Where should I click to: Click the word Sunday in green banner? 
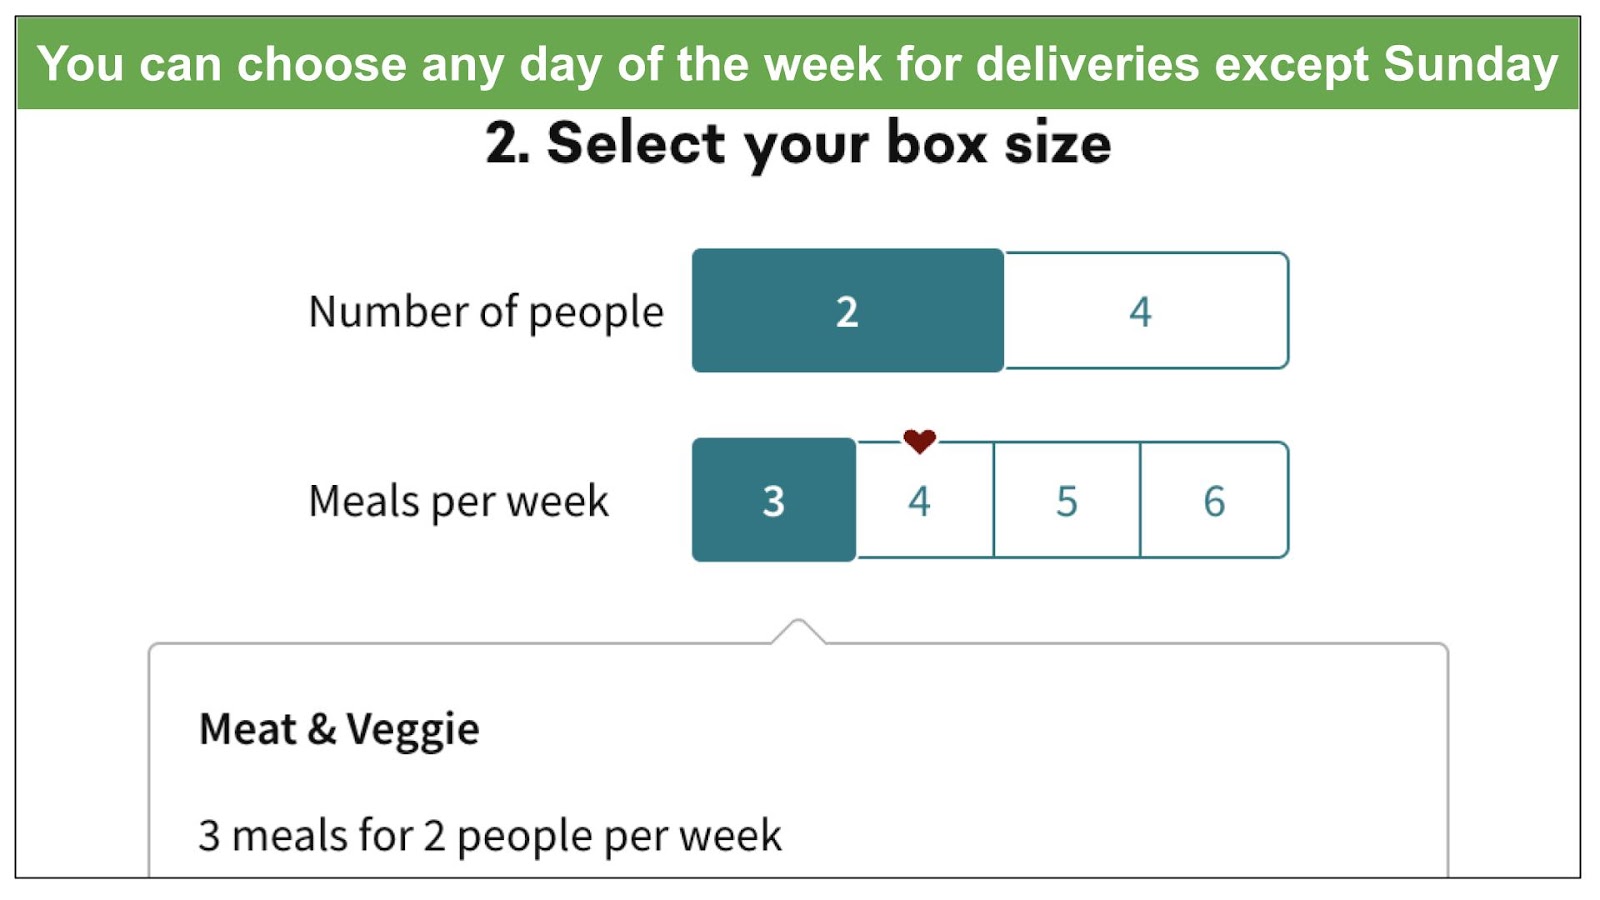pos(1471,64)
